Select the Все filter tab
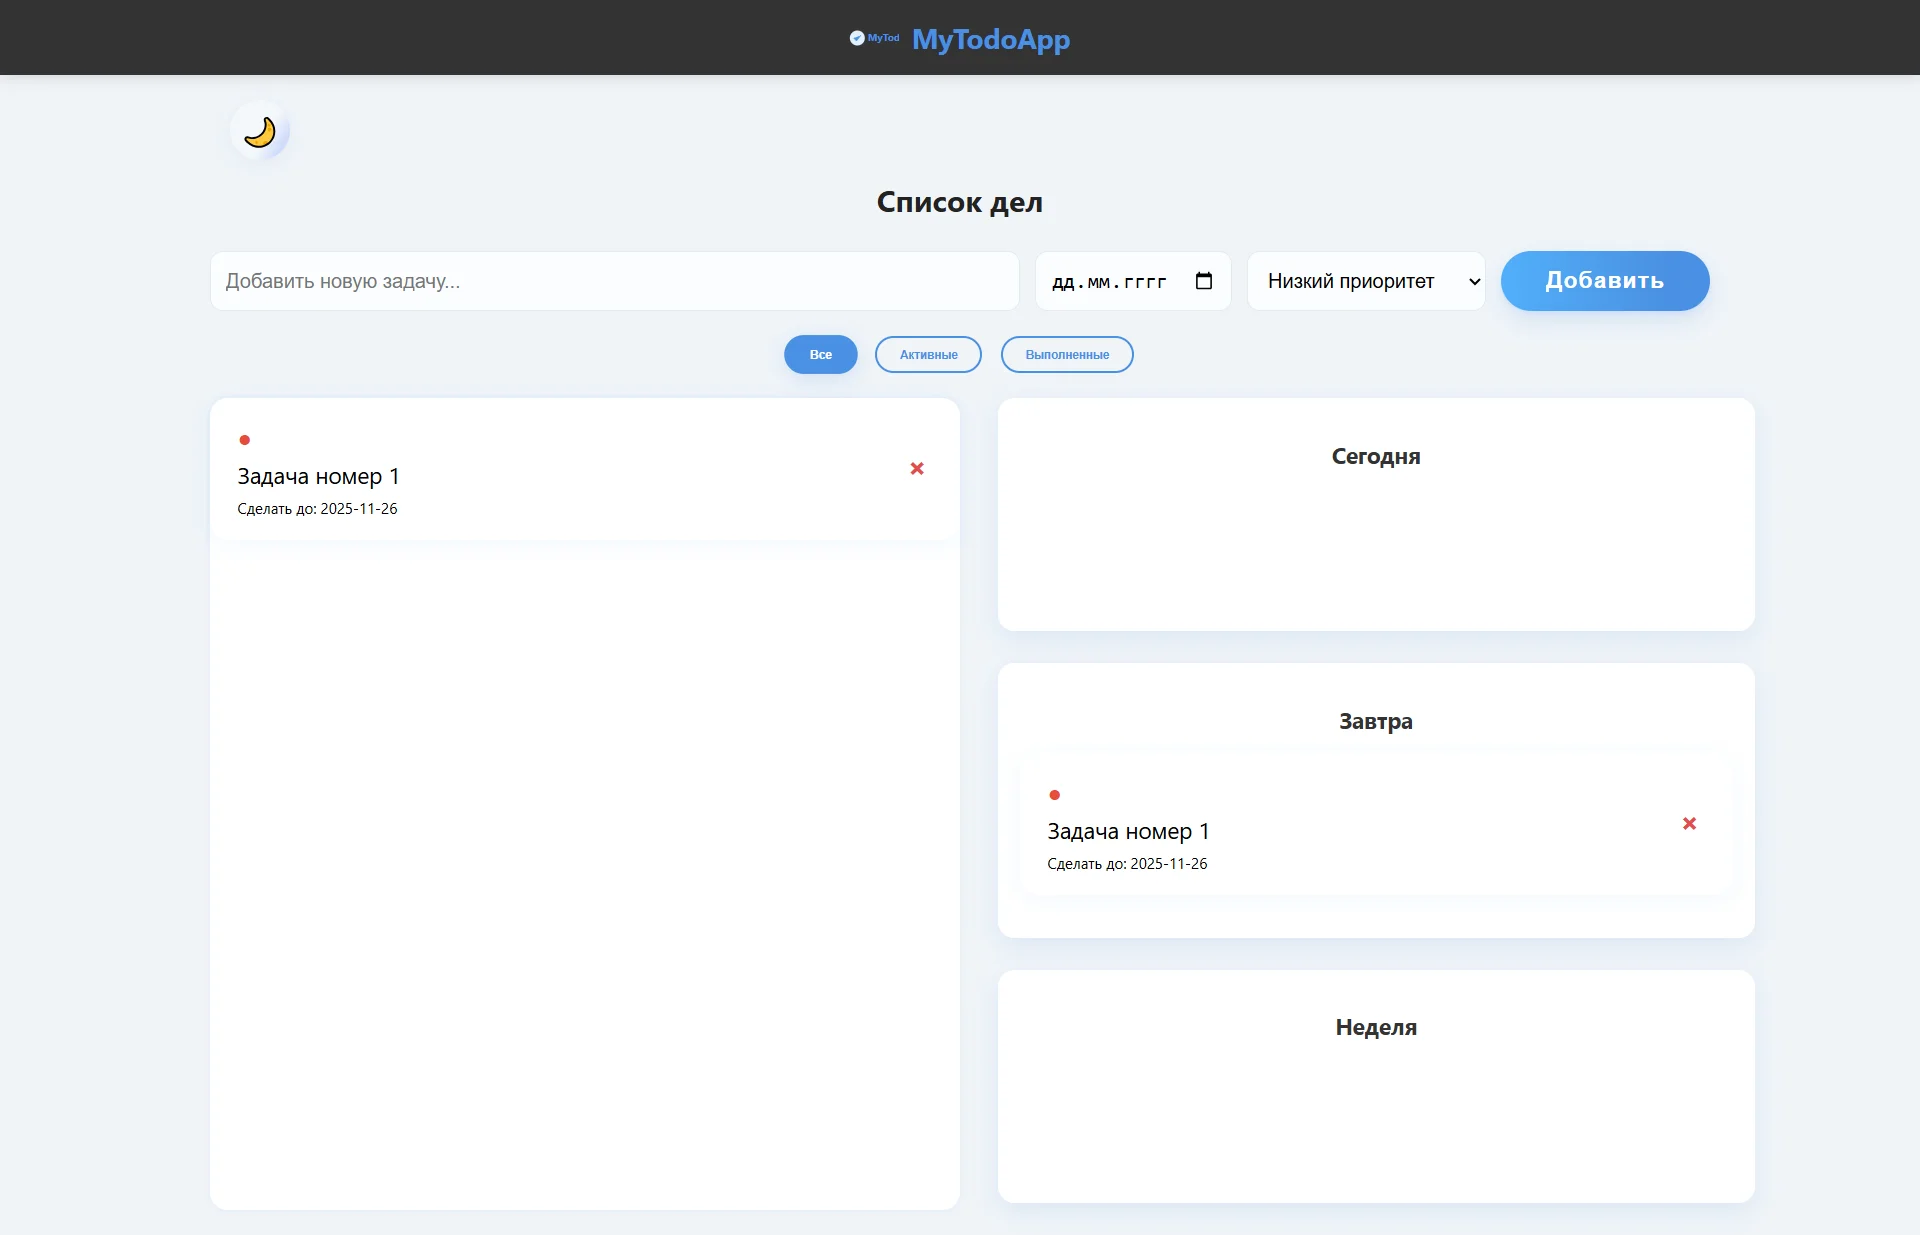 coord(820,355)
